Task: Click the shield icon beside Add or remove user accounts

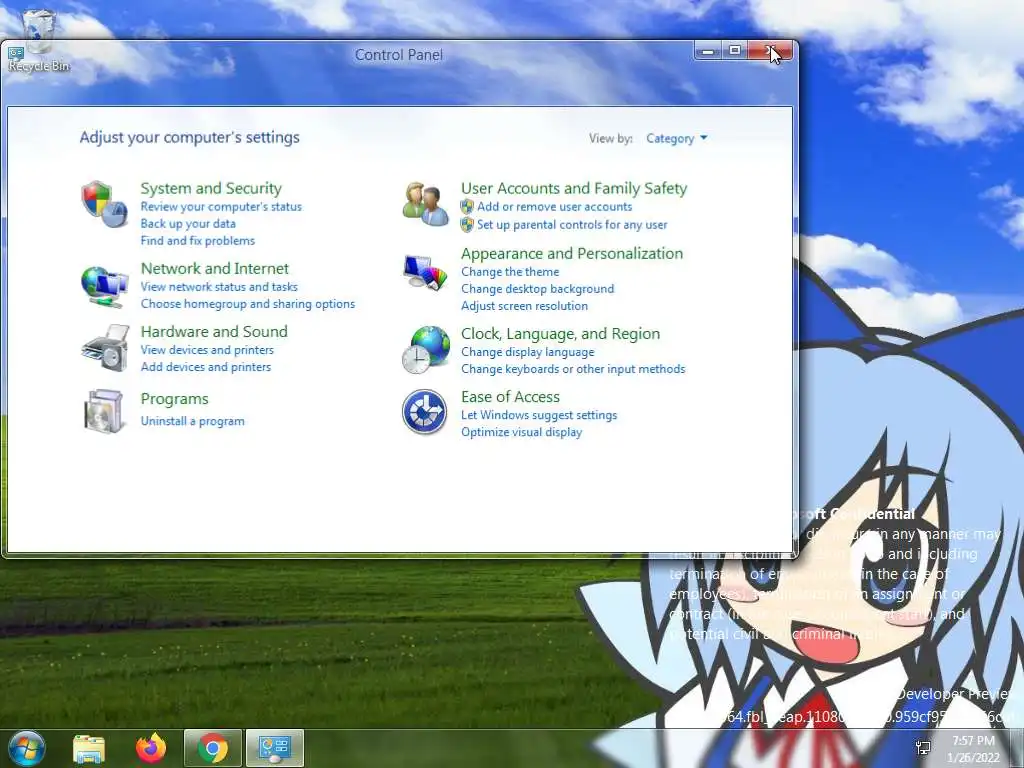Action: click(467, 207)
